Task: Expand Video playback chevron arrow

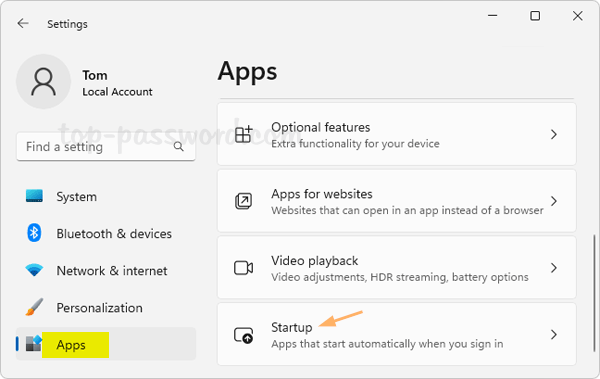Action: [553, 268]
